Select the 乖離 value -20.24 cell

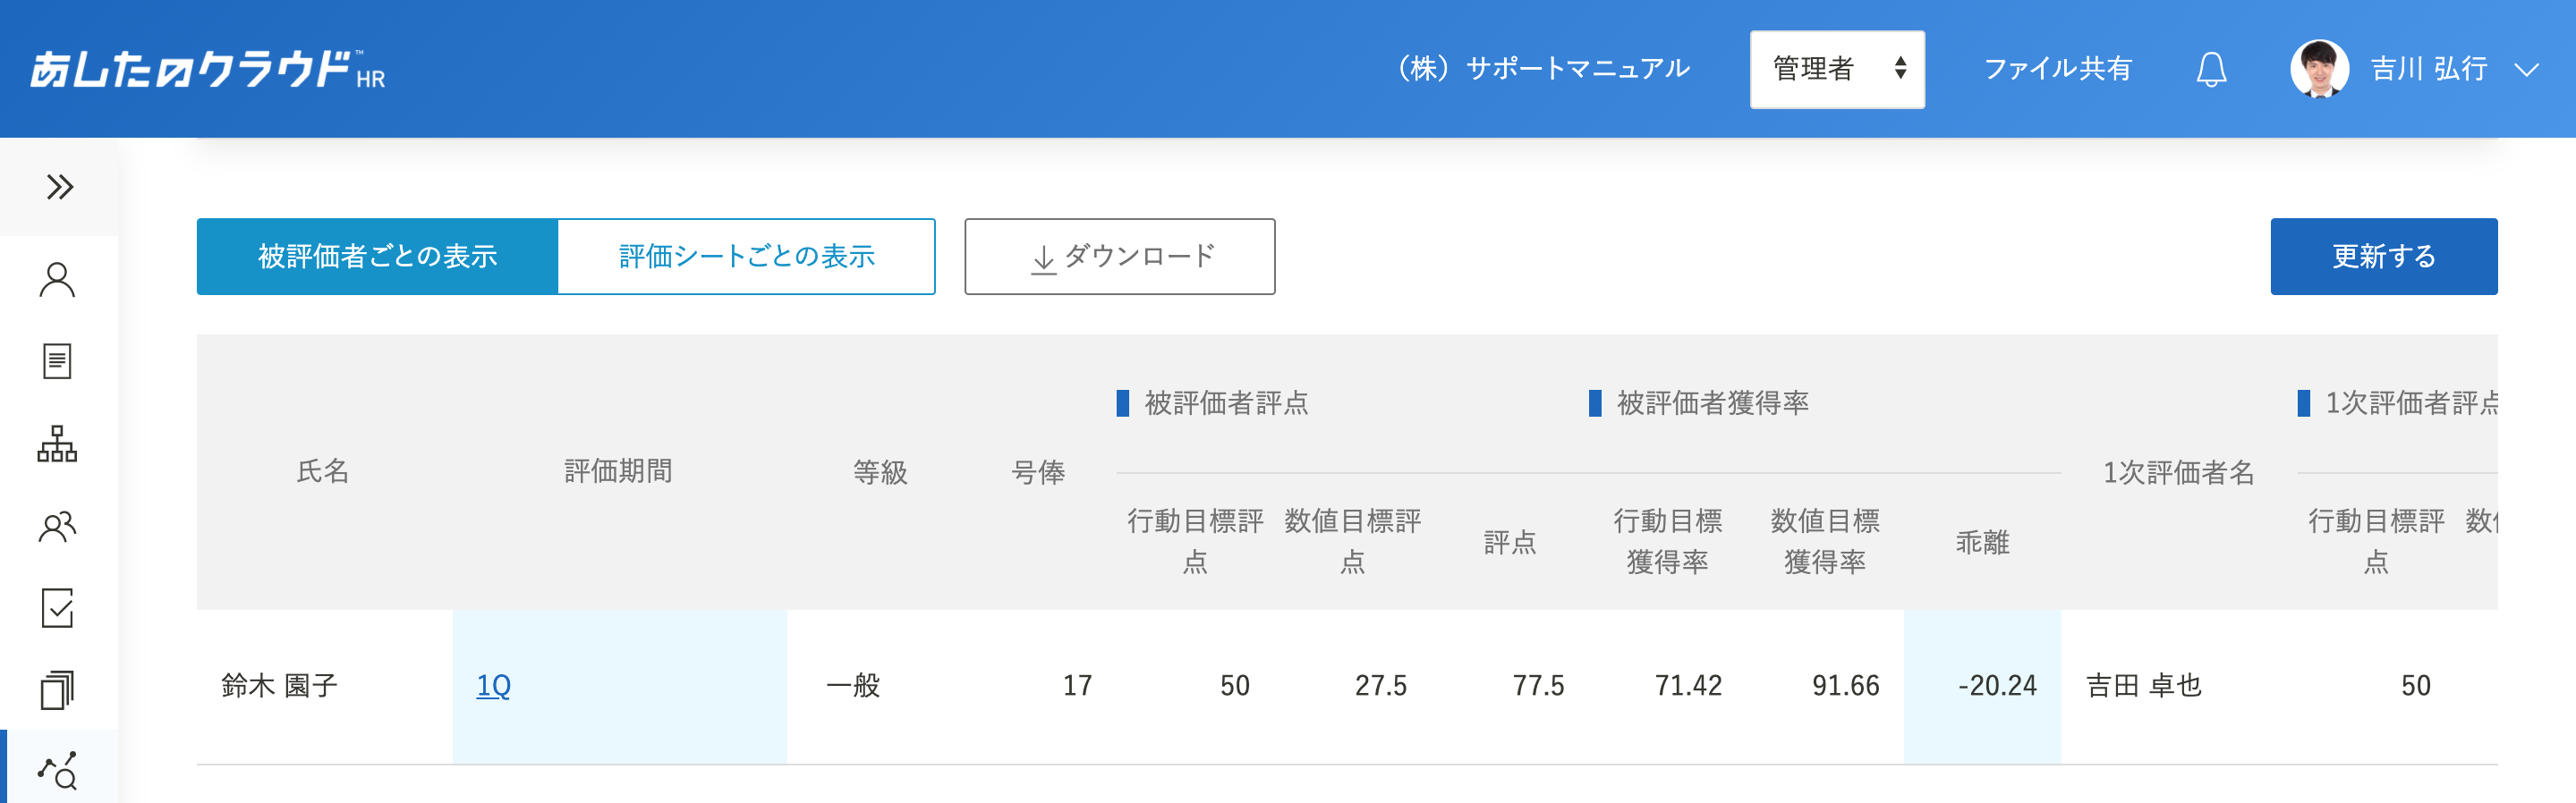click(x=1982, y=686)
